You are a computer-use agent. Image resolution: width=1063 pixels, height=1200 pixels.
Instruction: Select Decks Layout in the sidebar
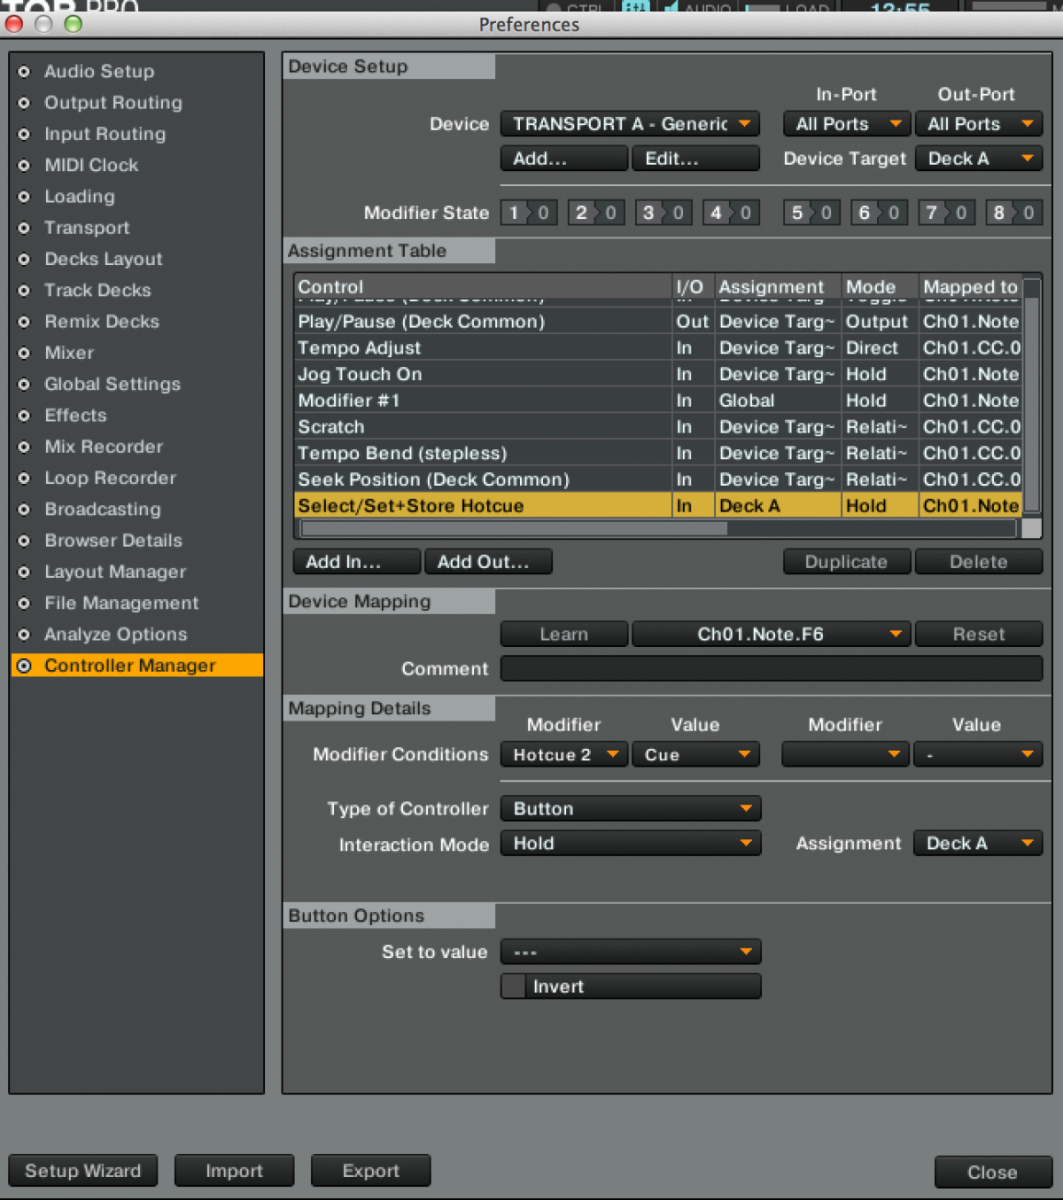click(103, 259)
